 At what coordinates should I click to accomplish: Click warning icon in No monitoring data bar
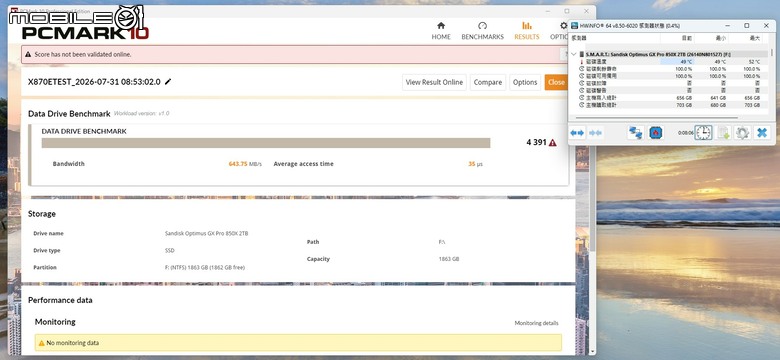tap(42, 343)
